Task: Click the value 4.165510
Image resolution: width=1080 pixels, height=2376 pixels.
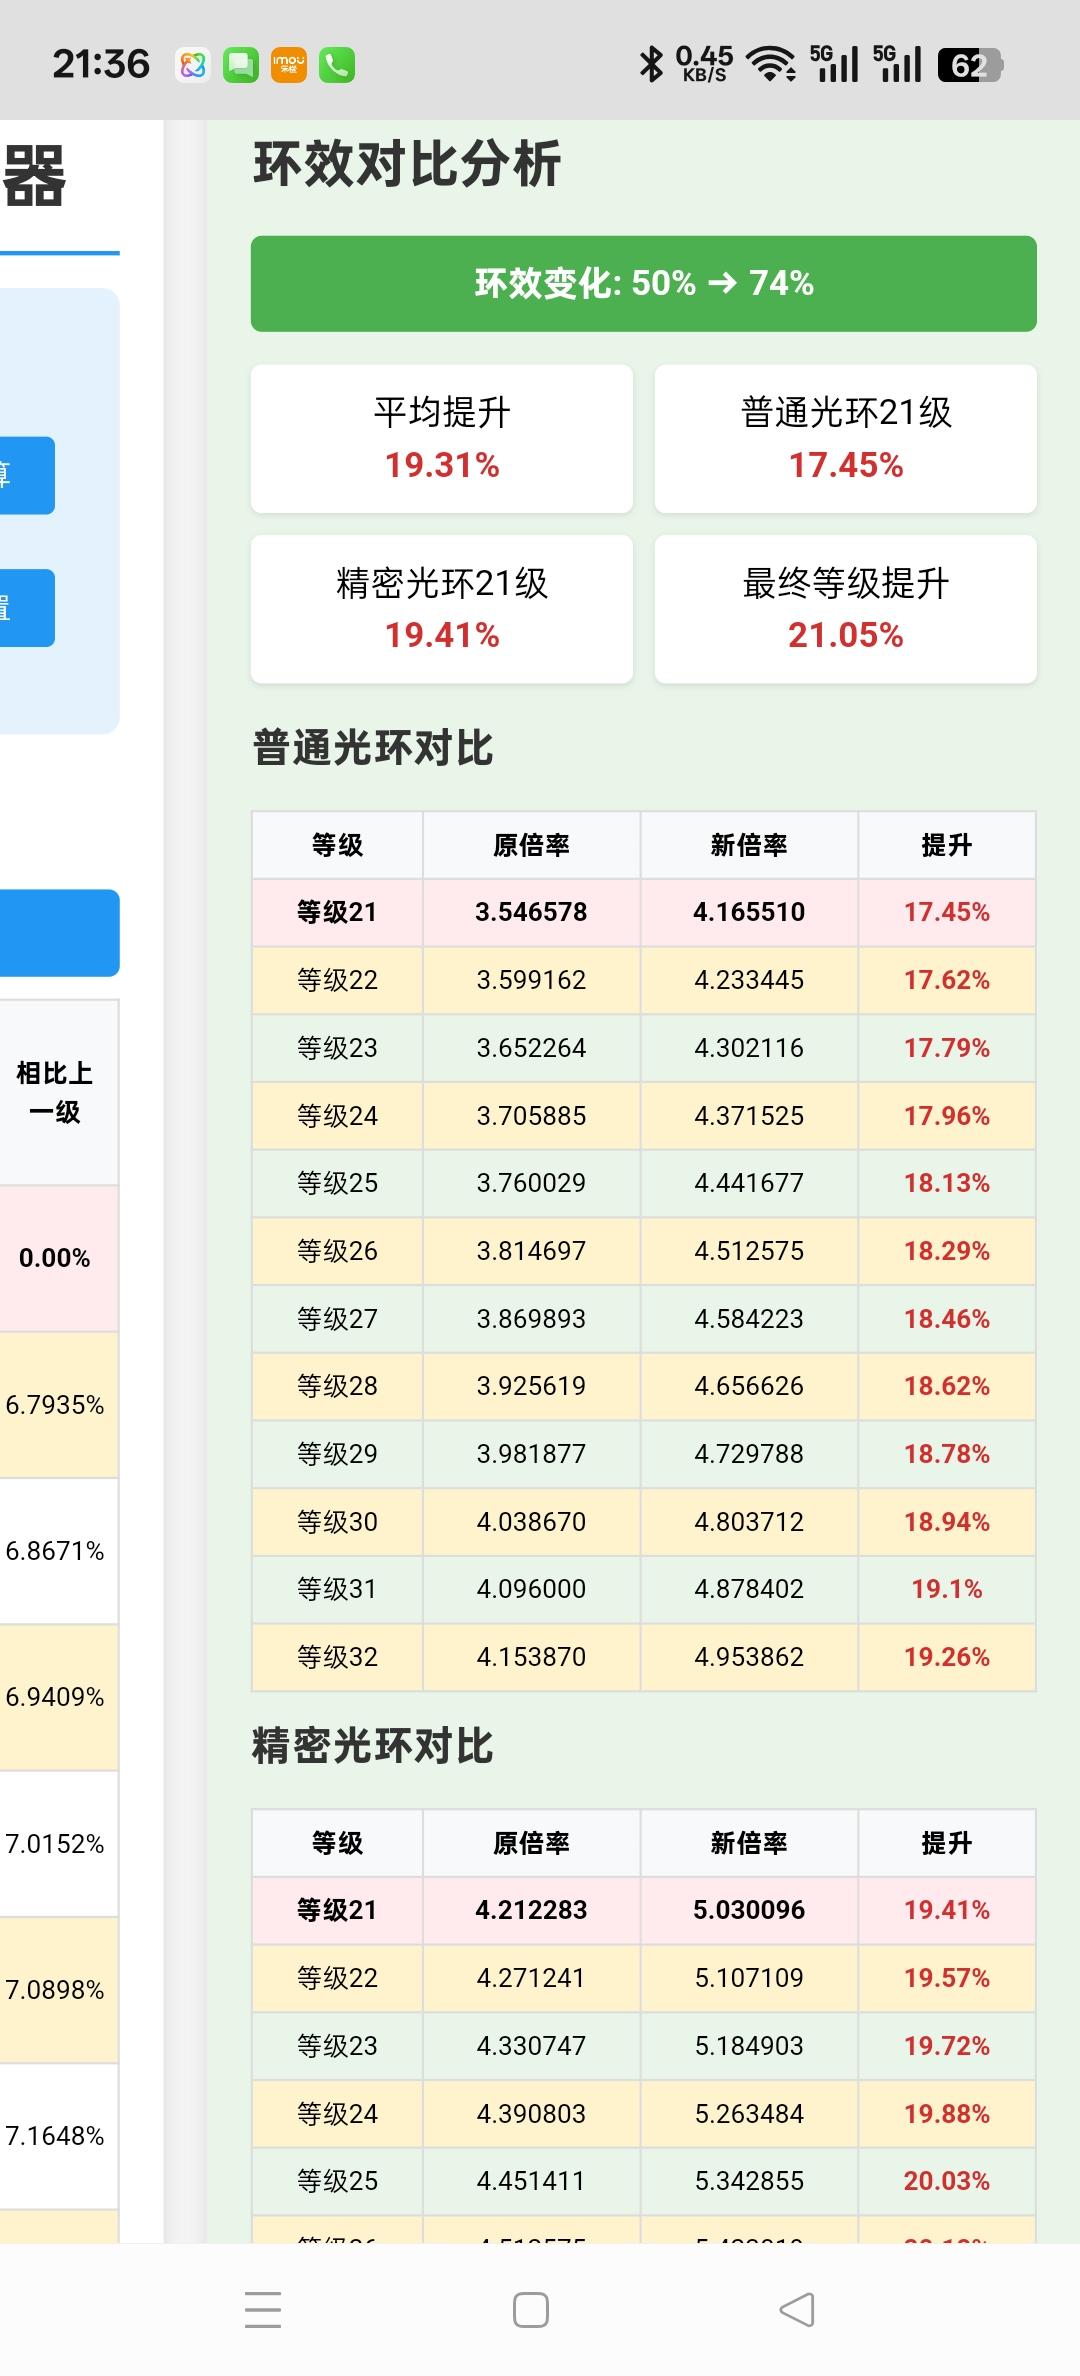Action: click(x=749, y=912)
